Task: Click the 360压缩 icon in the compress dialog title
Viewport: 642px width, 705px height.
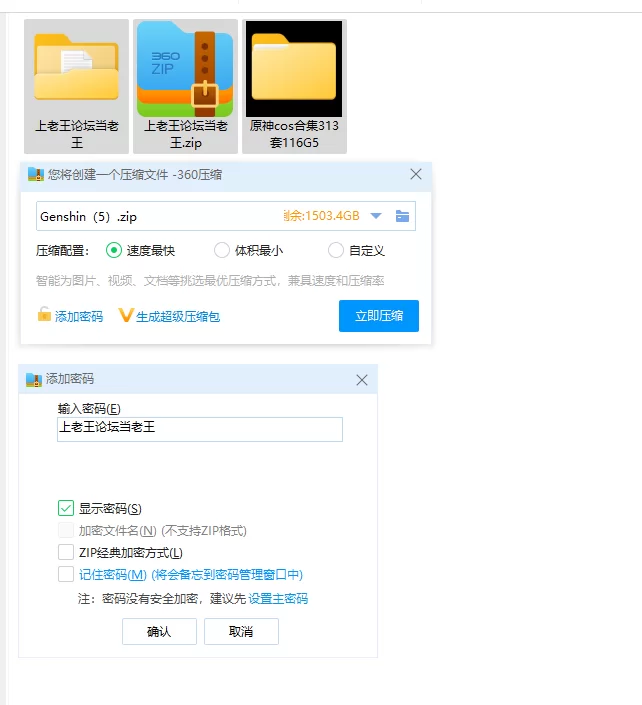Action: pos(36,174)
